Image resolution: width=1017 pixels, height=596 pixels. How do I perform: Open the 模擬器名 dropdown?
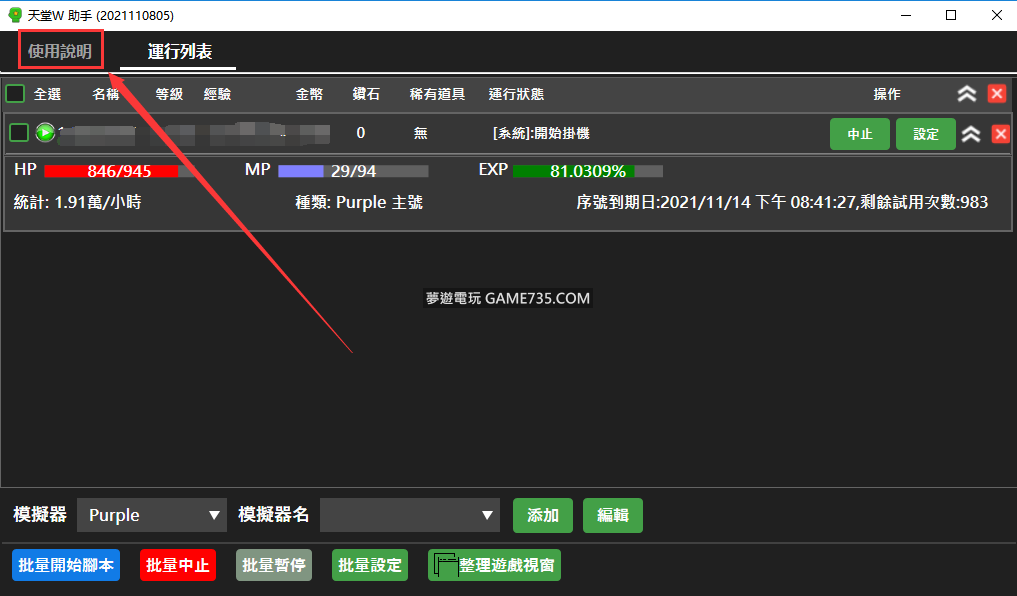(410, 515)
